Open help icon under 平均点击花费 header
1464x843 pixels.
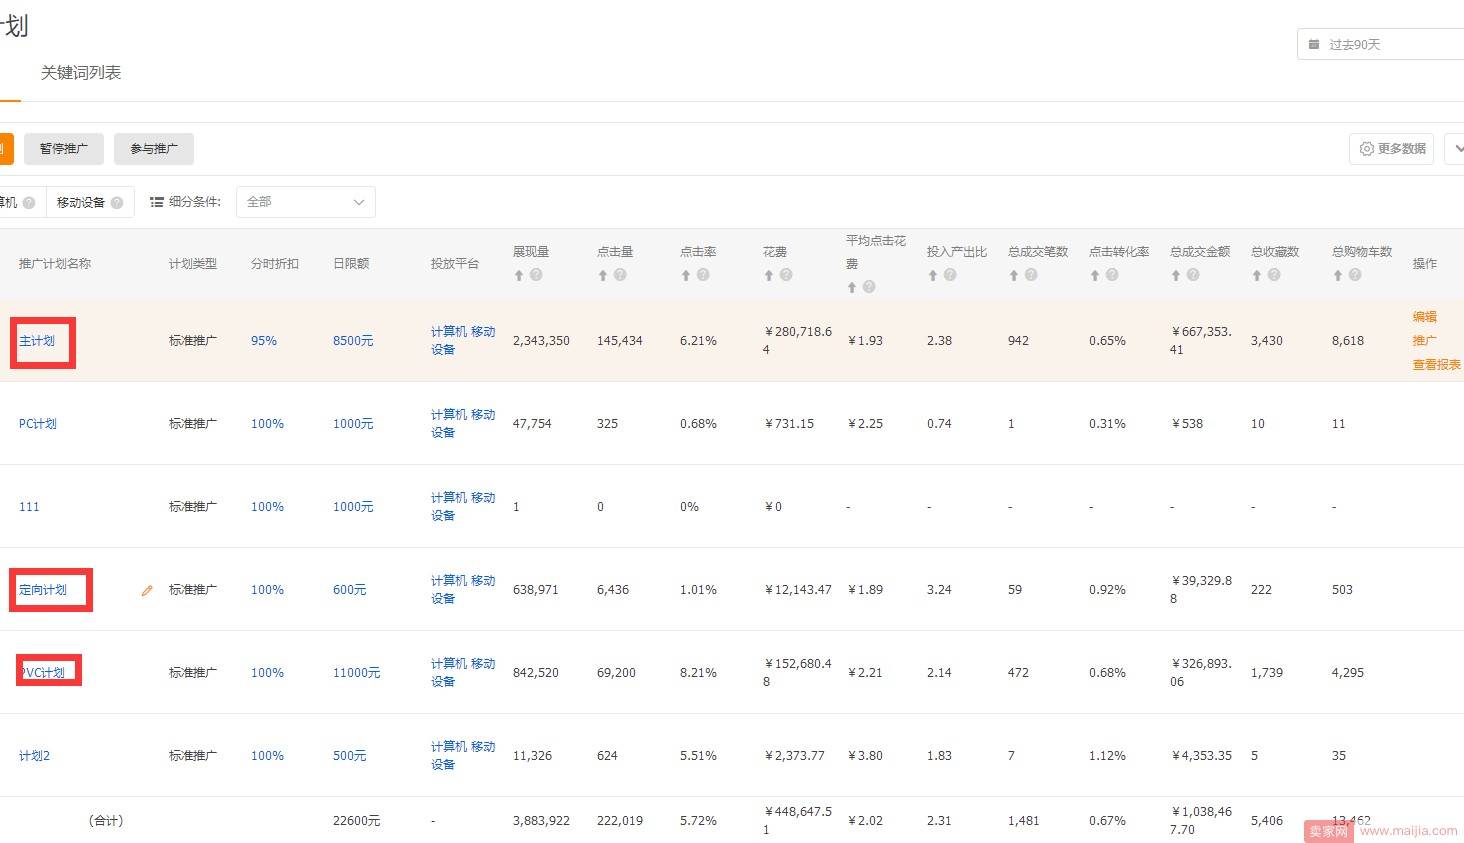pos(869,287)
